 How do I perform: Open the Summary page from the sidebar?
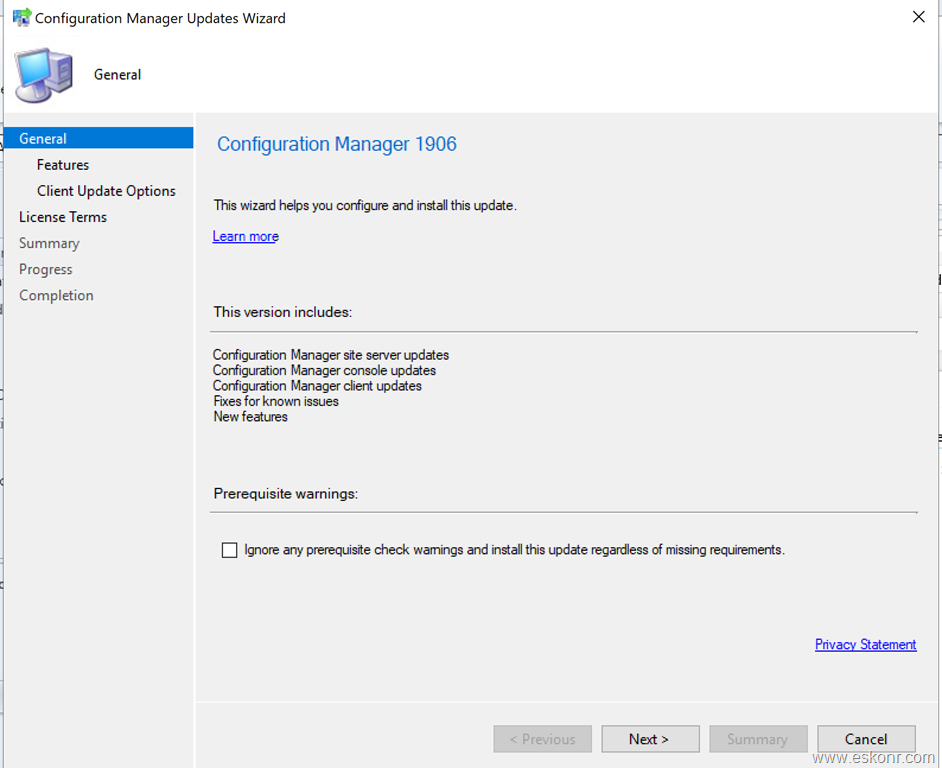point(49,242)
